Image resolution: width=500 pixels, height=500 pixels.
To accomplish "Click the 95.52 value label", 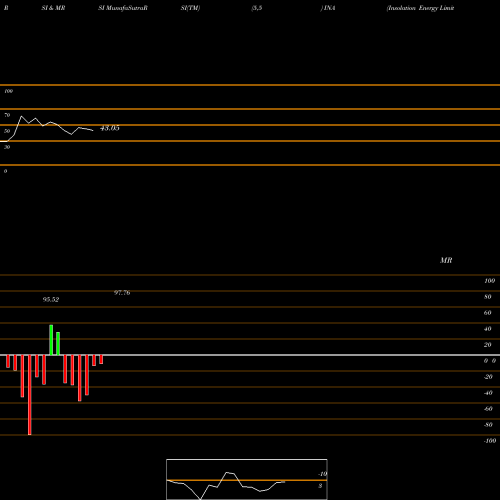I will click(x=51, y=300).
